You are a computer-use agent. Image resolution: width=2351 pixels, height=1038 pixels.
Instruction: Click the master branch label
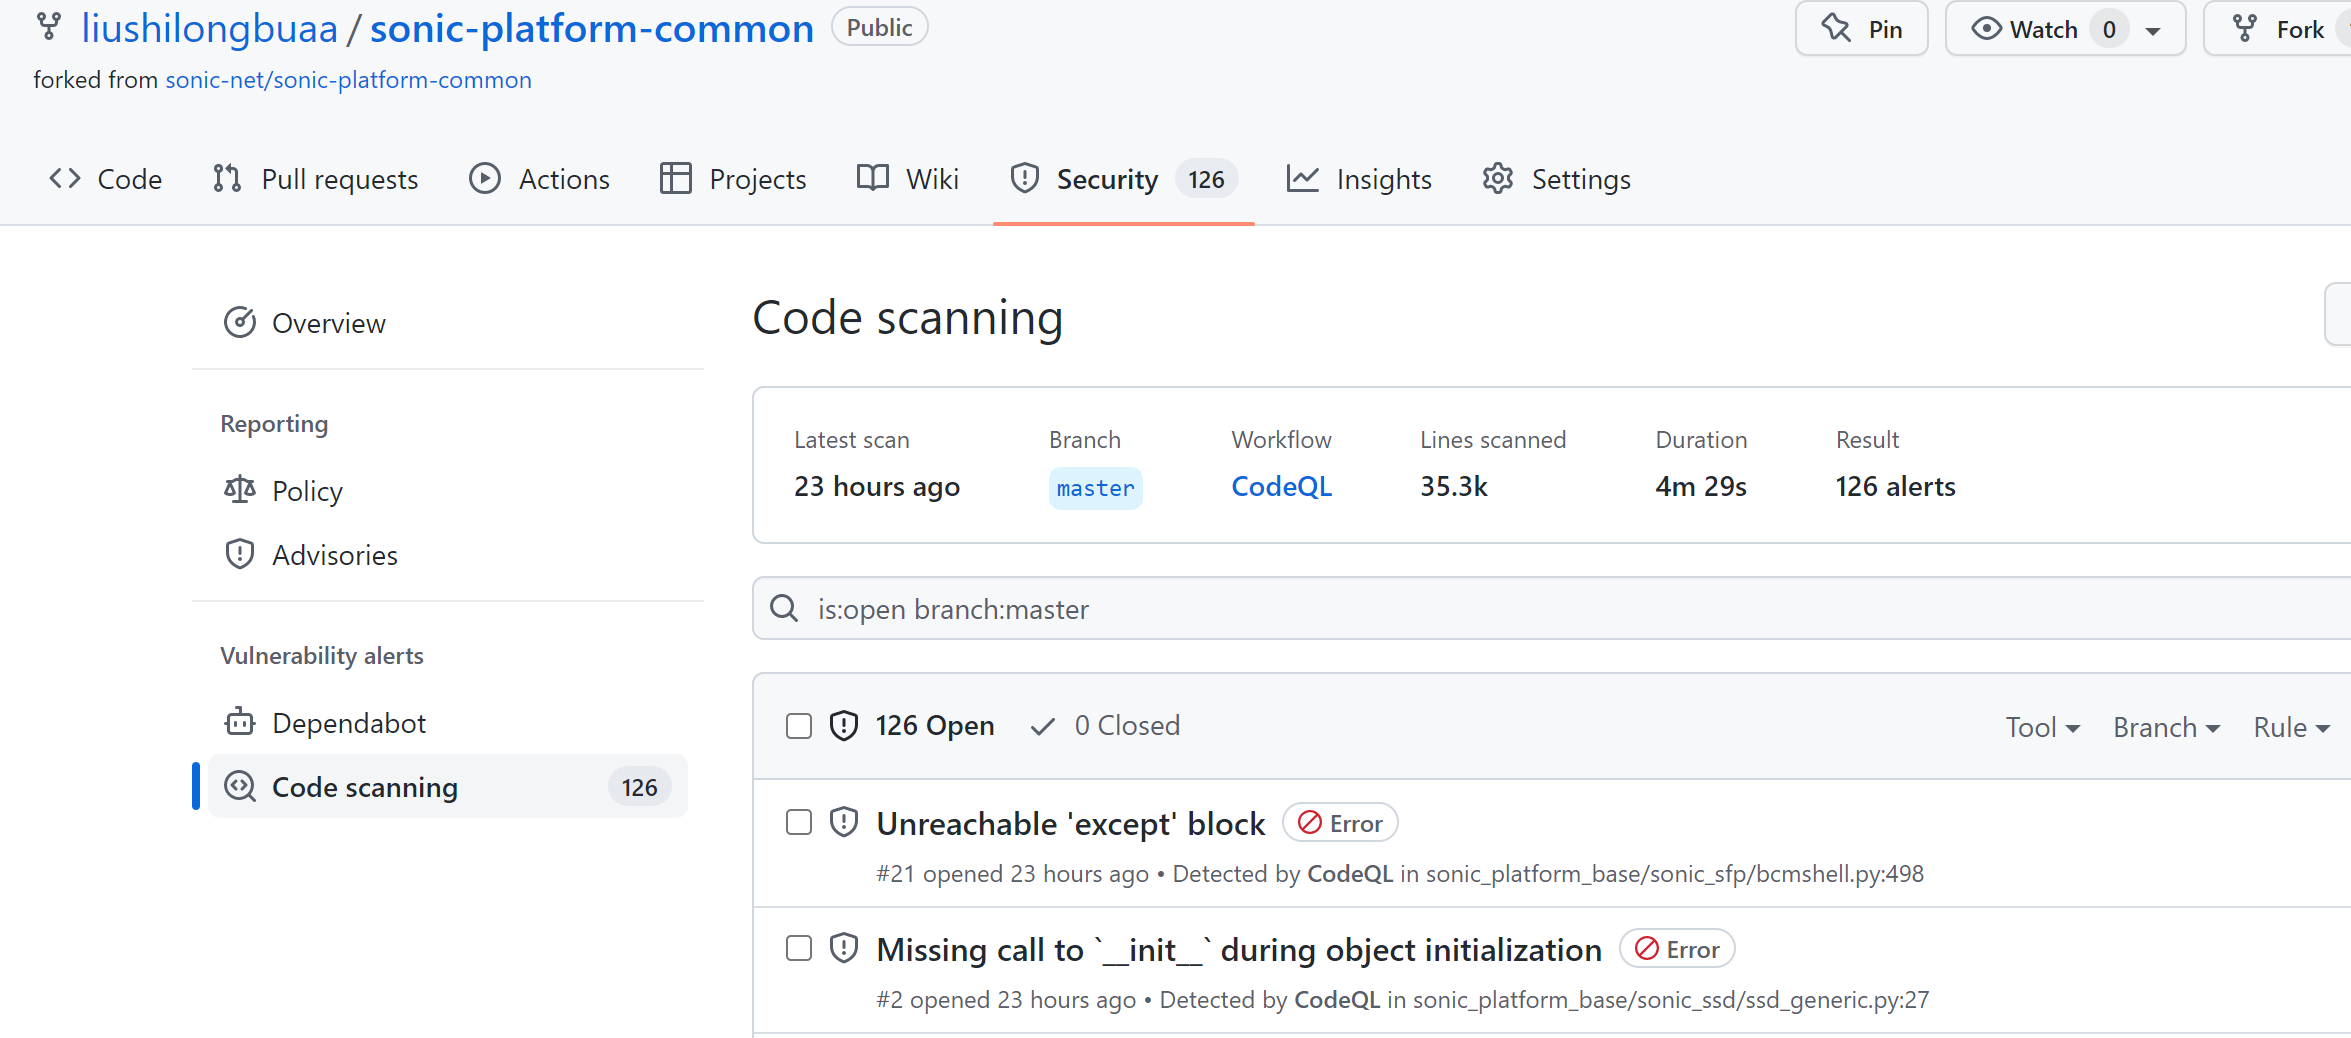(1095, 488)
